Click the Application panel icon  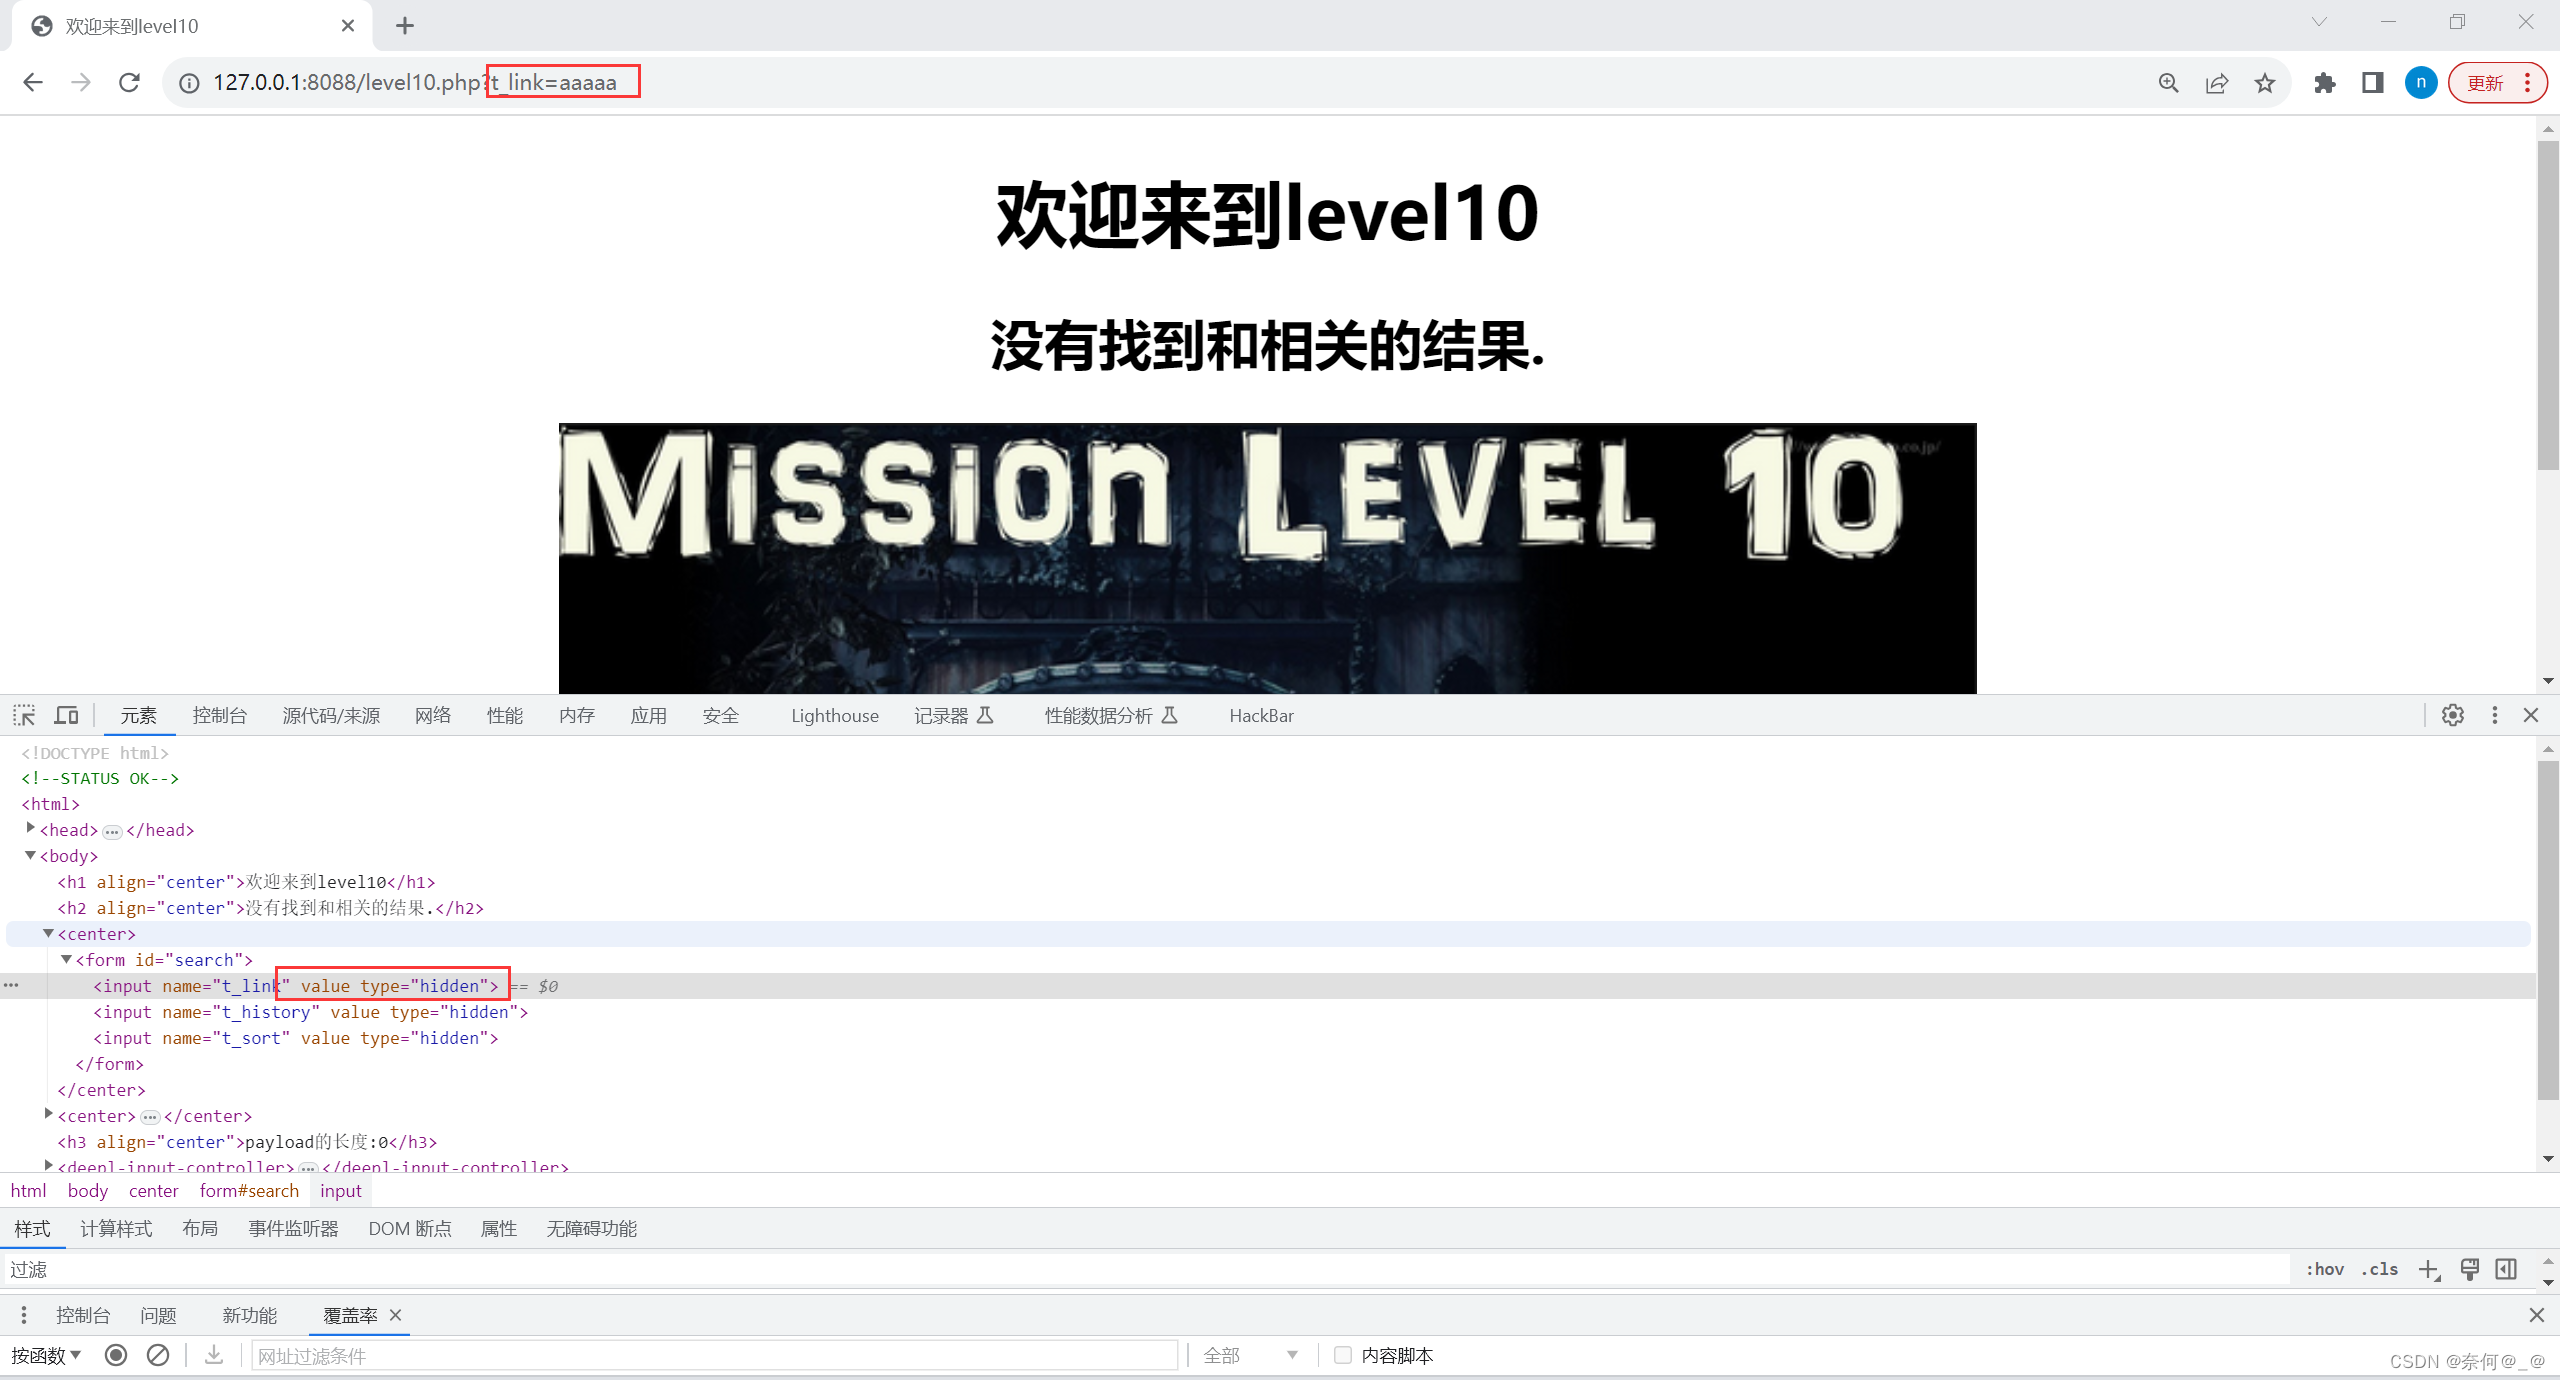pos(646,715)
